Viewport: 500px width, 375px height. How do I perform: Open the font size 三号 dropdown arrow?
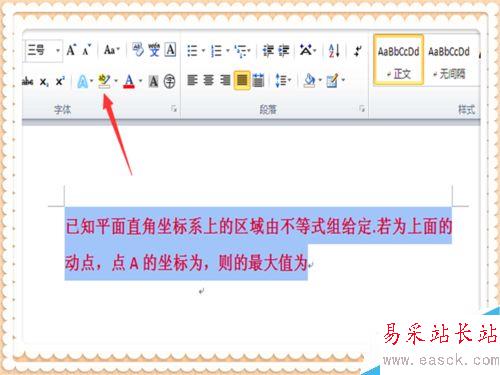[58, 51]
